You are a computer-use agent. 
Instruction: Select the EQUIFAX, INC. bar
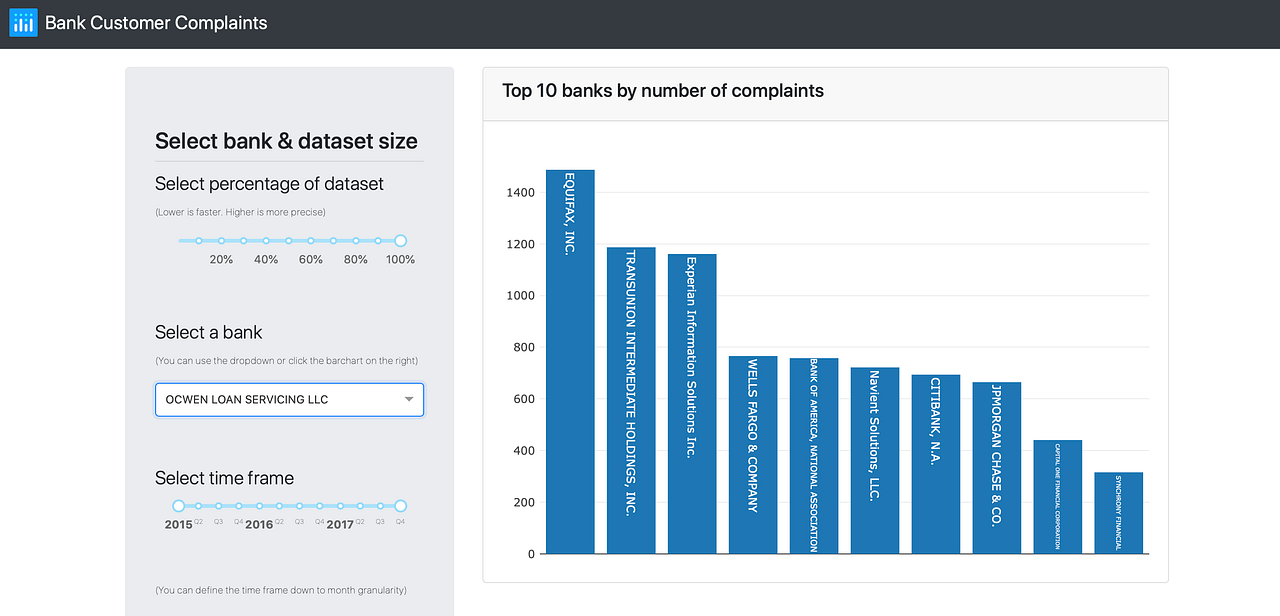[570, 360]
